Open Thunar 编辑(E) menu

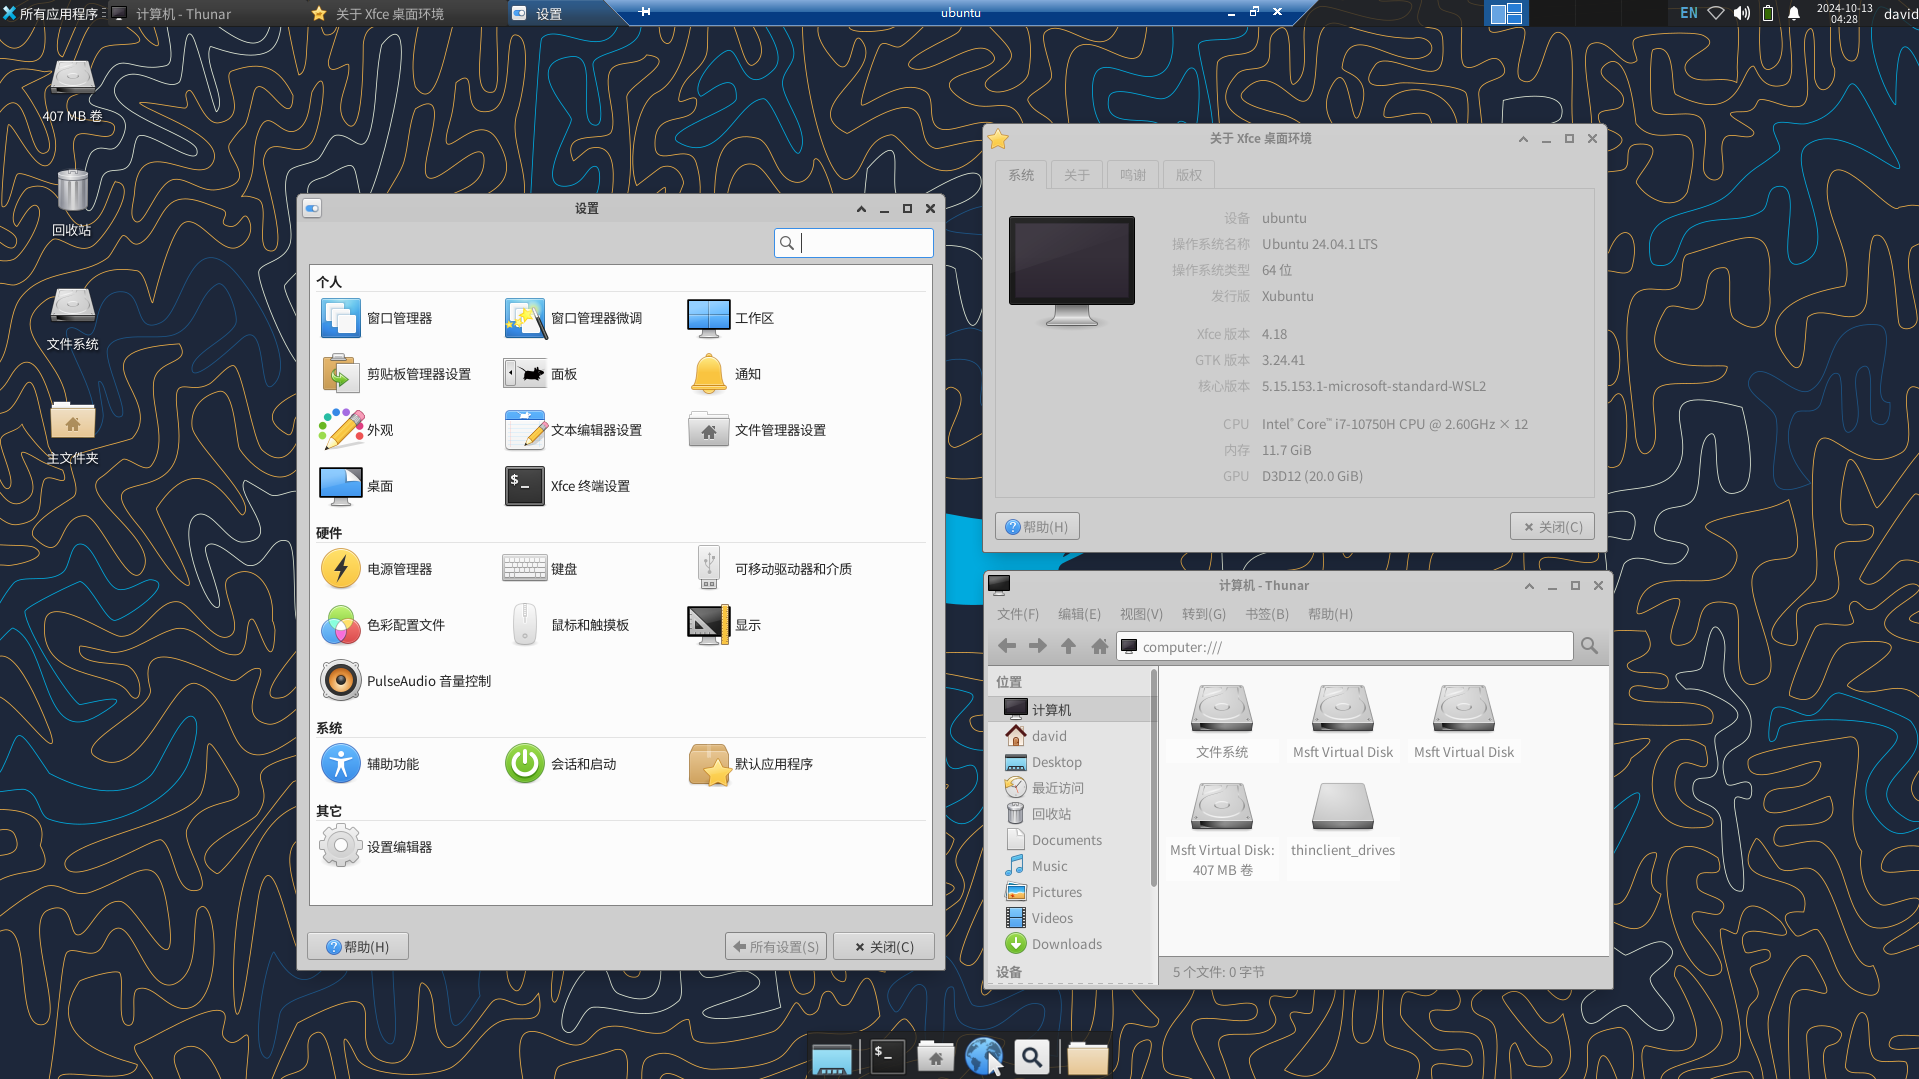pos(1079,614)
